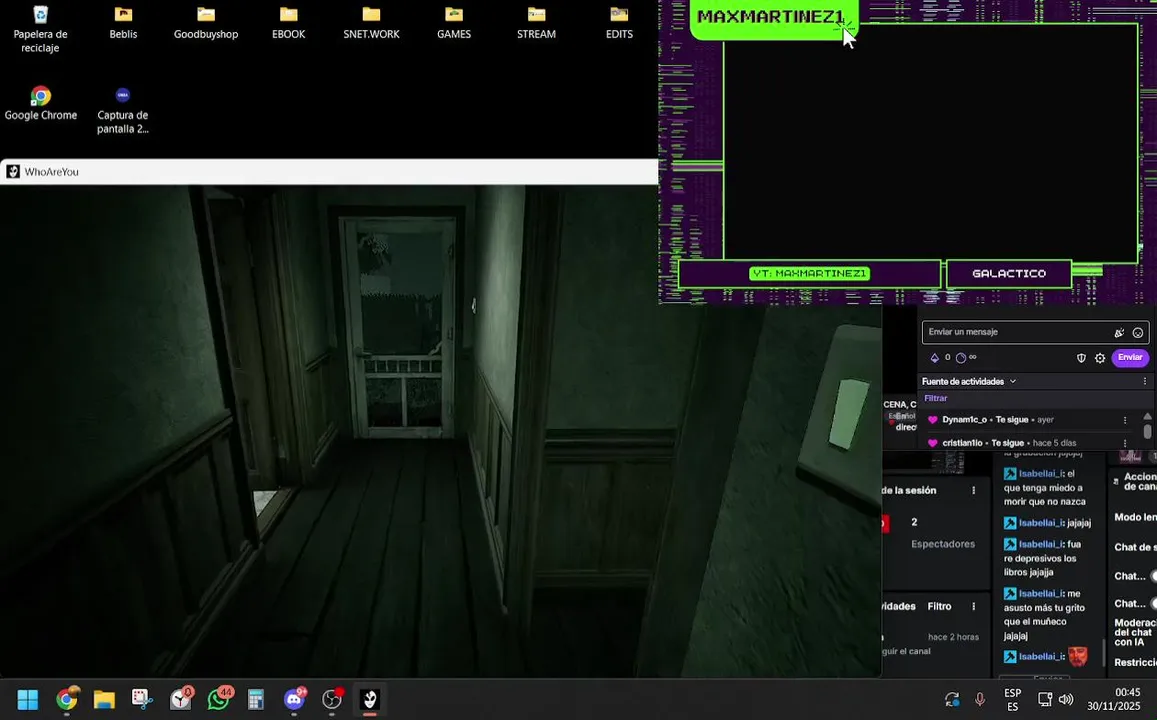
Task: Select Google Chrome desktop shortcut
Action: pos(41,103)
